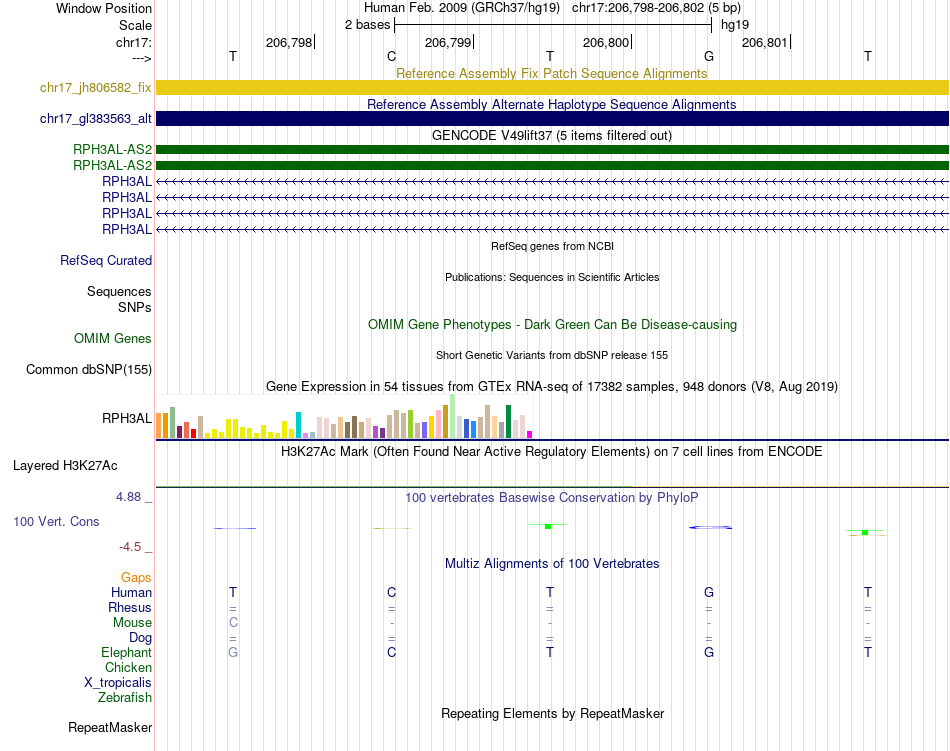
Task: Click the SNPs publications track label
Action: pos(135,308)
